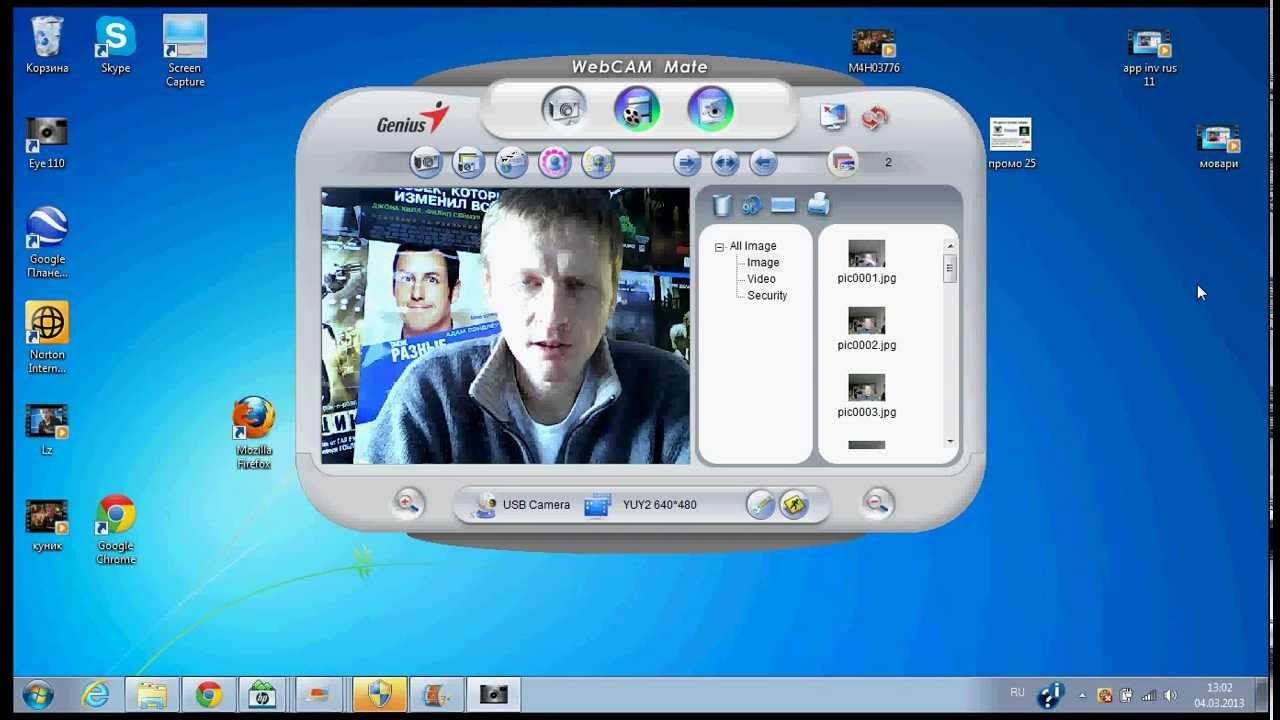Click the blue mail-at icon above file tree

pyautogui.click(x=752, y=205)
